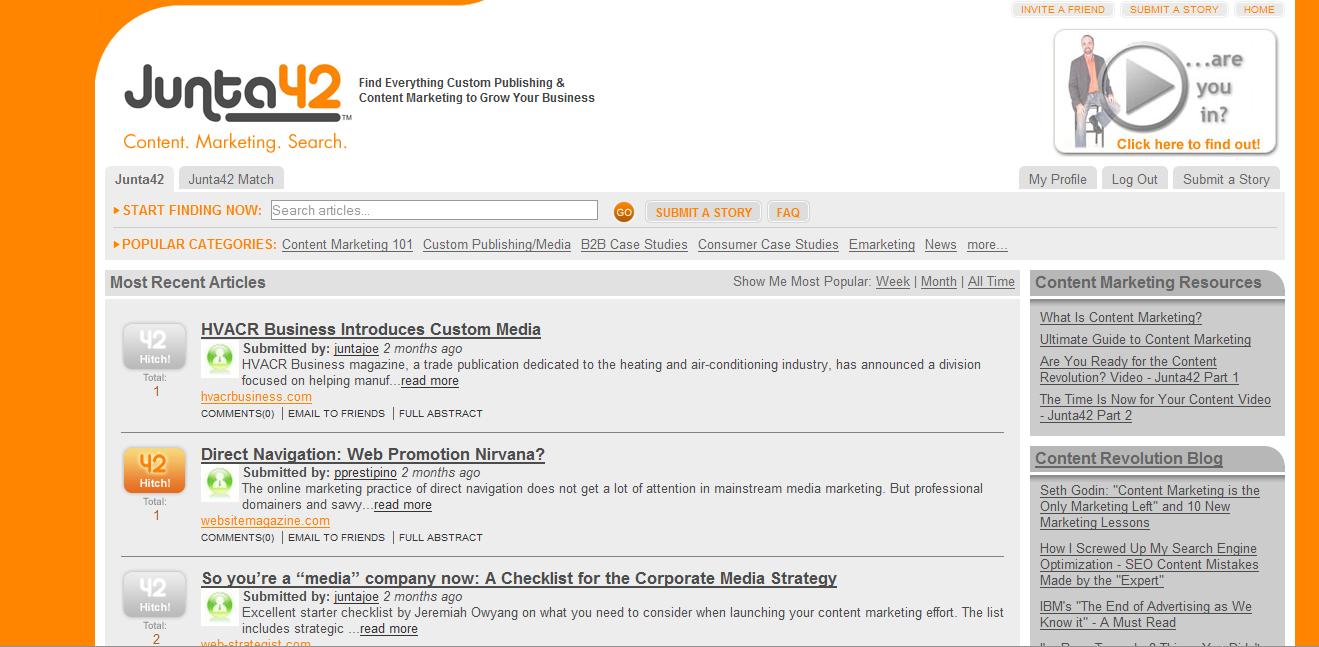Switch to the Junta42 Match tab
This screenshot has height=647, width=1319.
[x=231, y=179]
